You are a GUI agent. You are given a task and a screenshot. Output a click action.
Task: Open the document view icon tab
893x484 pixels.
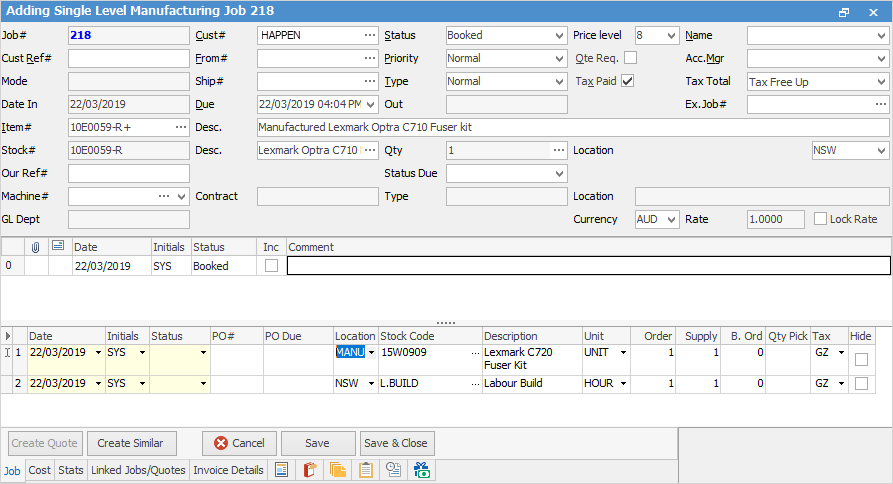[x=282, y=470]
